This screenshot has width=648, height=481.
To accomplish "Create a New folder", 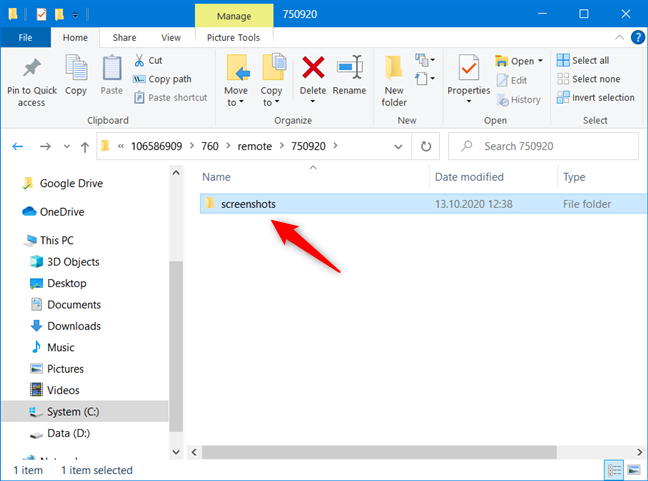I will click(394, 81).
